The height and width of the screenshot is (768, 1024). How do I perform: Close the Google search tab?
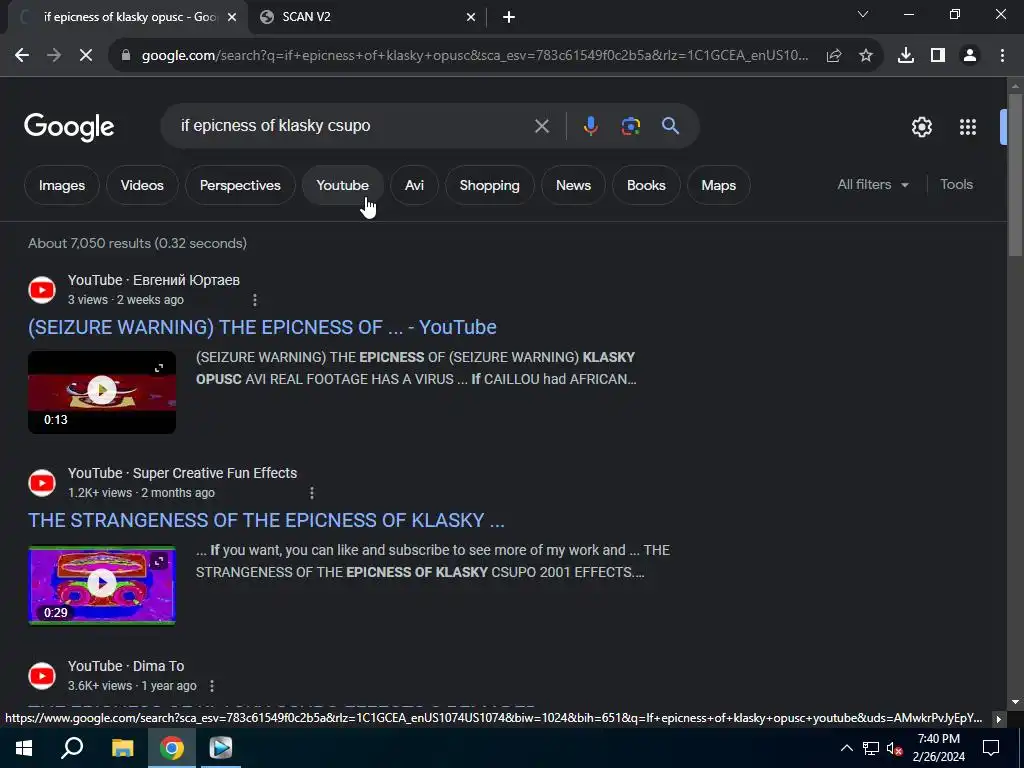[x=232, y=18]
